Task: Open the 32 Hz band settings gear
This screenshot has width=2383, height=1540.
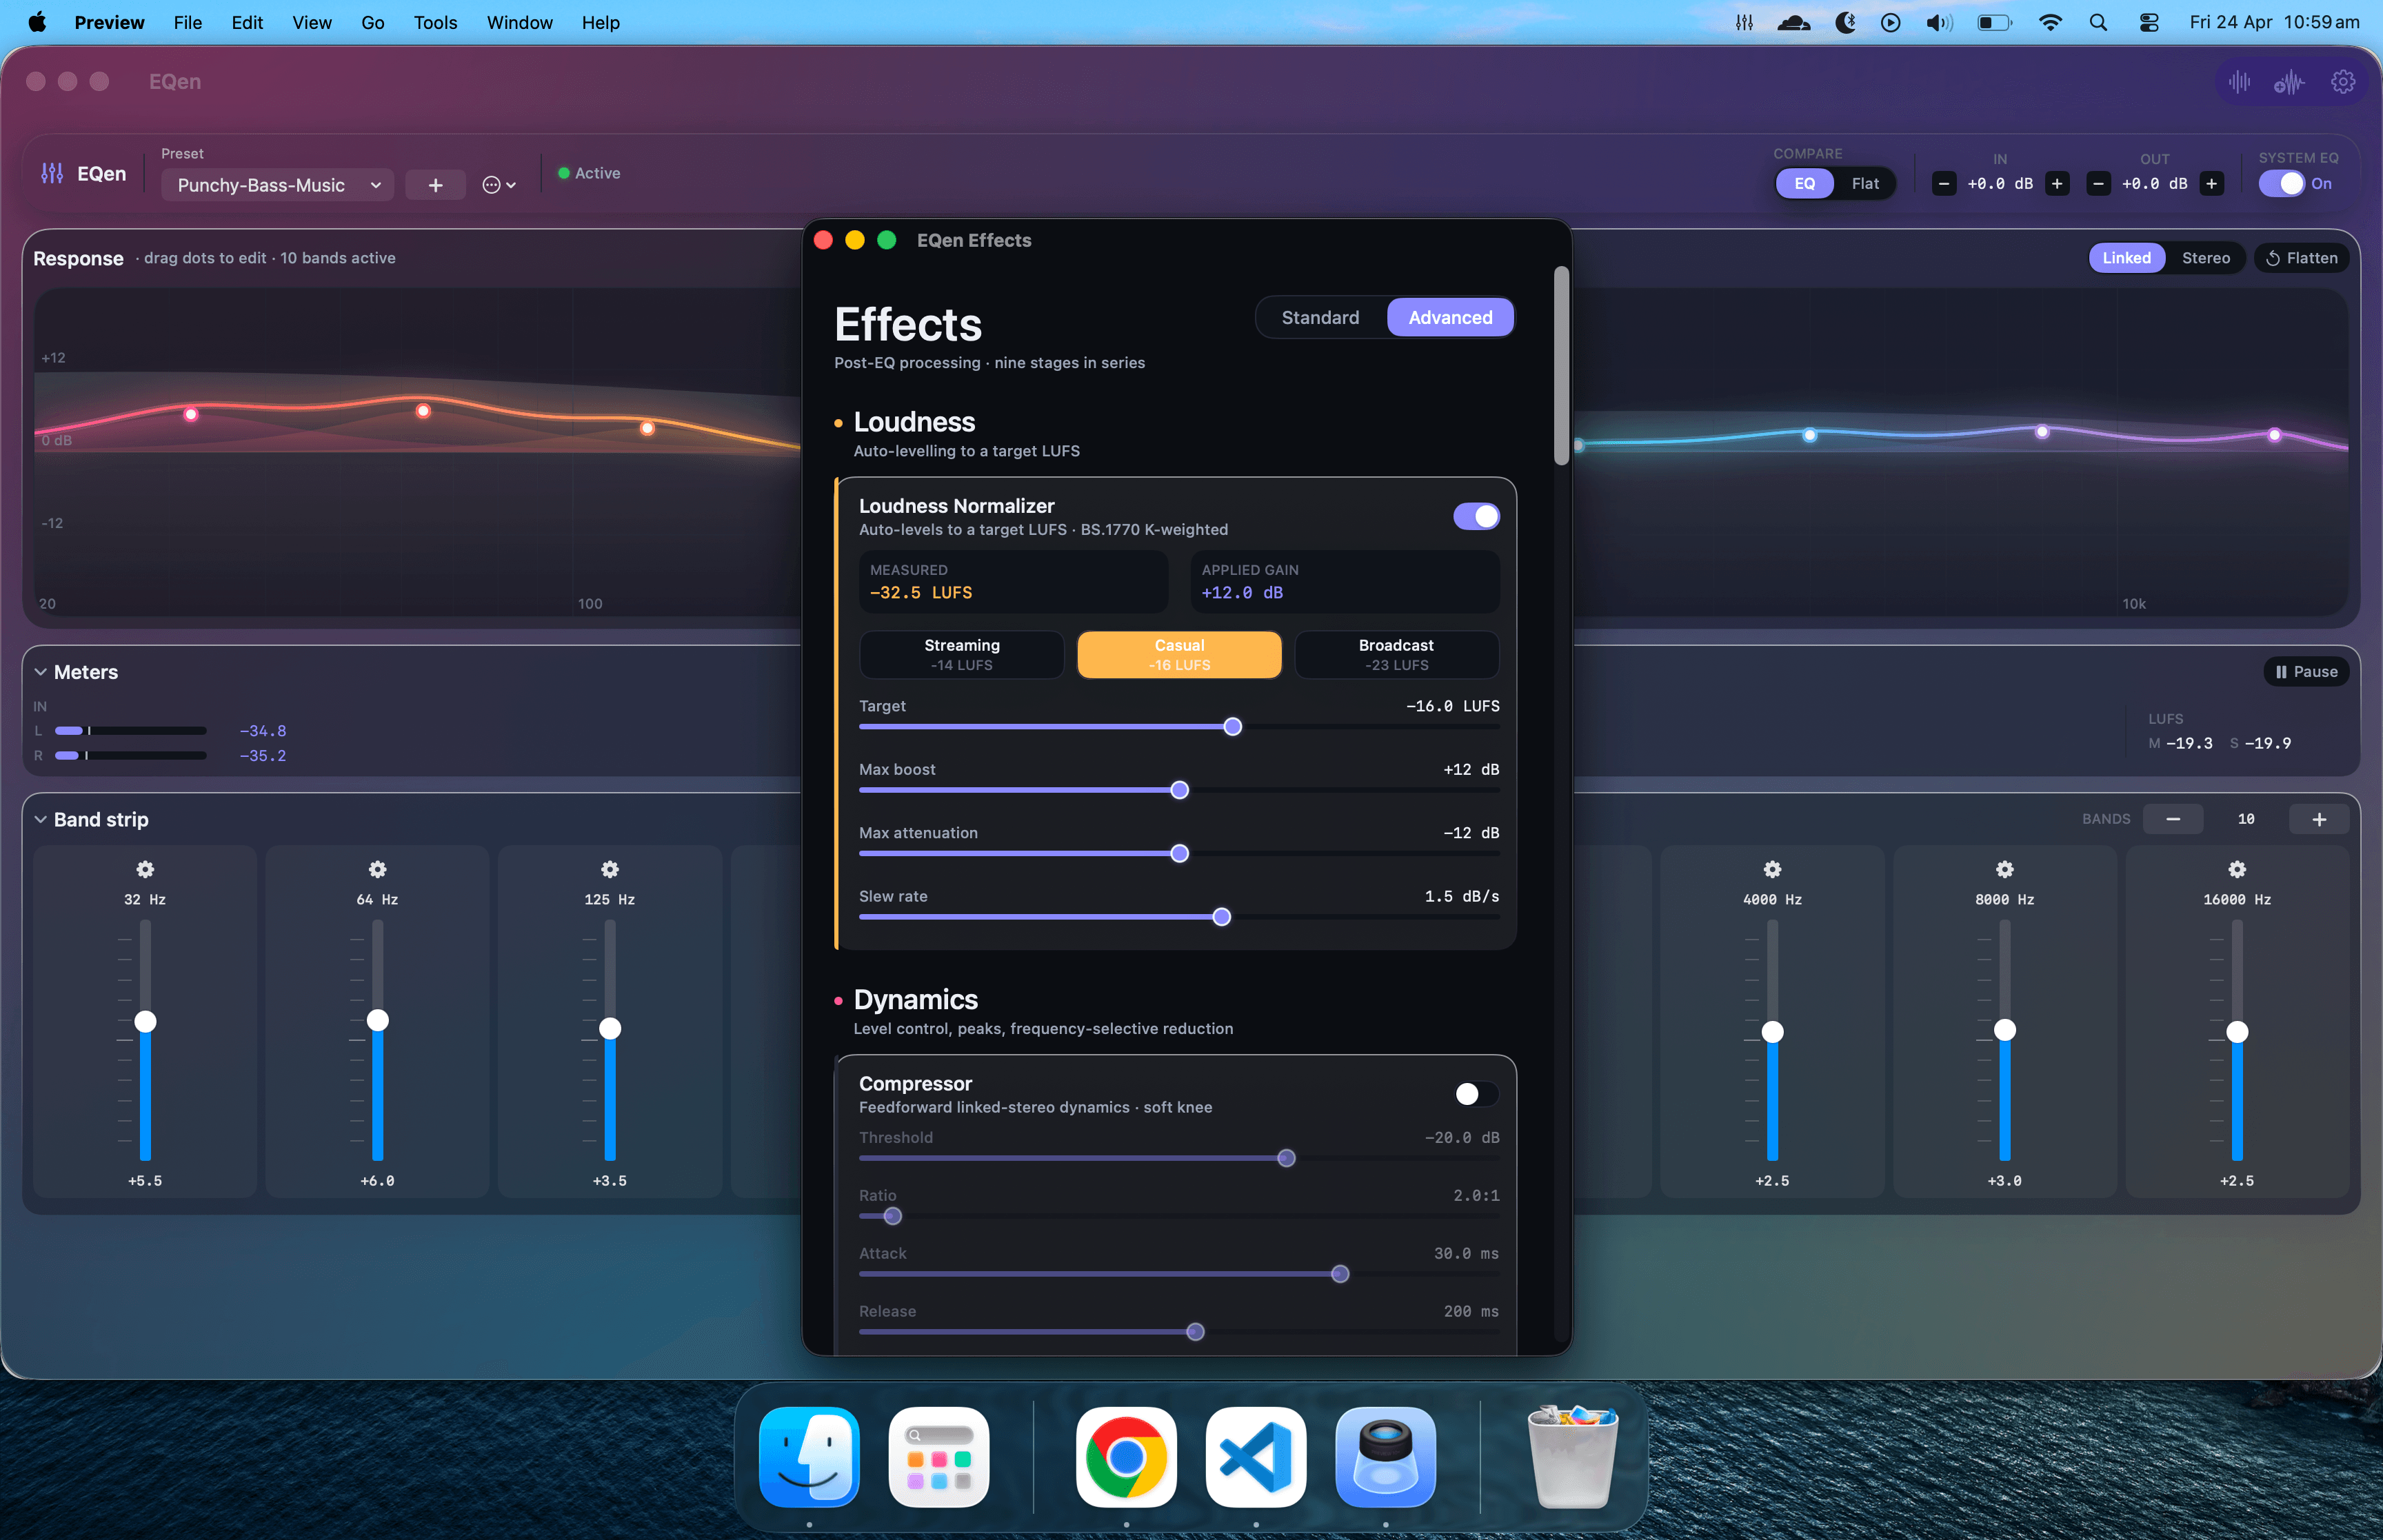Action: [145, 869]
